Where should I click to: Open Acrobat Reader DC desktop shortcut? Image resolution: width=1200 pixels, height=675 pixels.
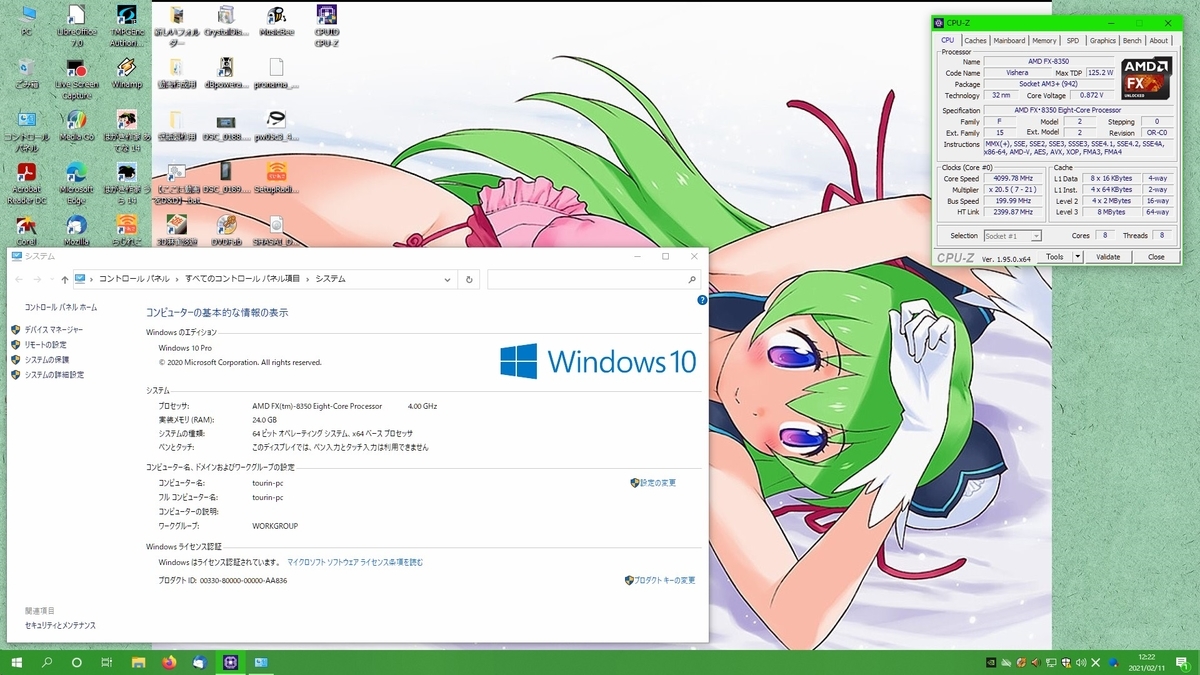coord(27,182)
